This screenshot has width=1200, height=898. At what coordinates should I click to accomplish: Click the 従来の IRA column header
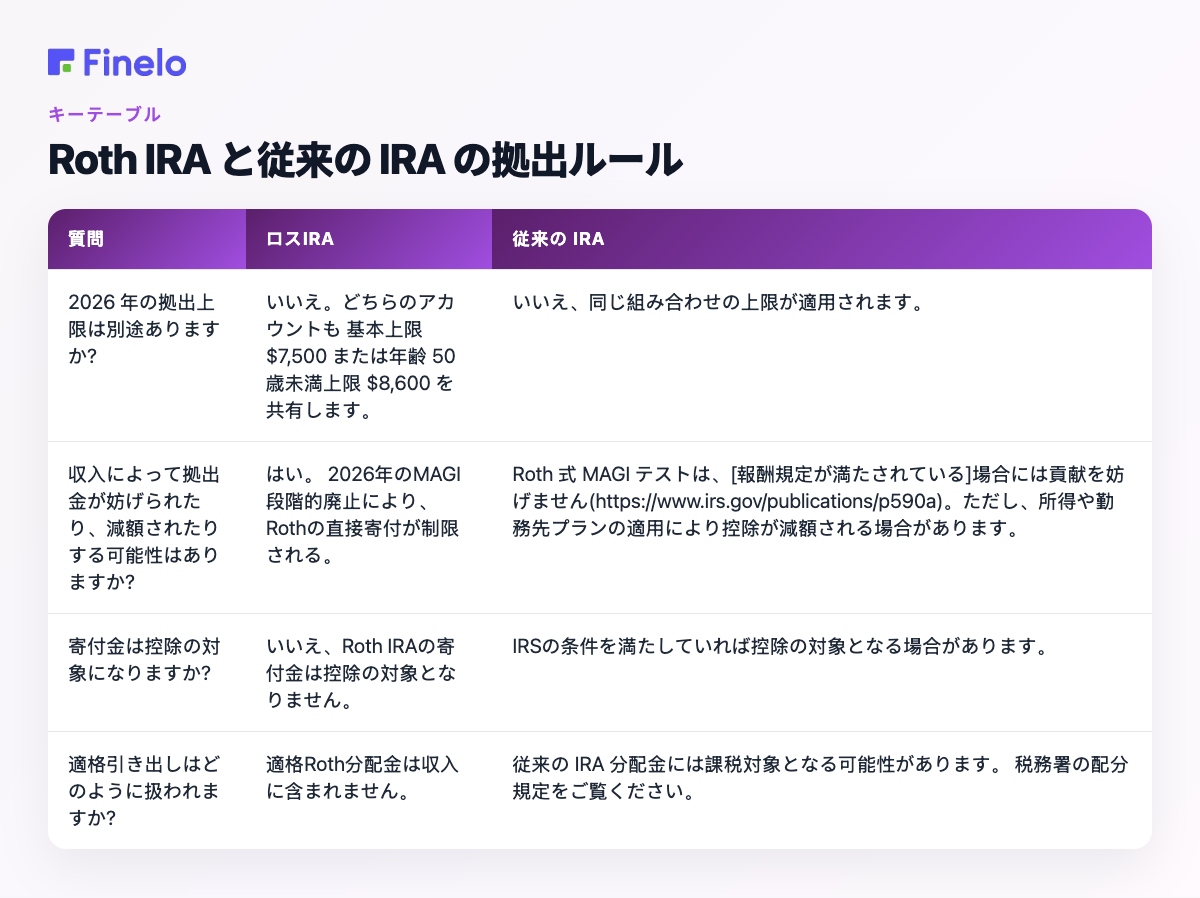(822, 239)
